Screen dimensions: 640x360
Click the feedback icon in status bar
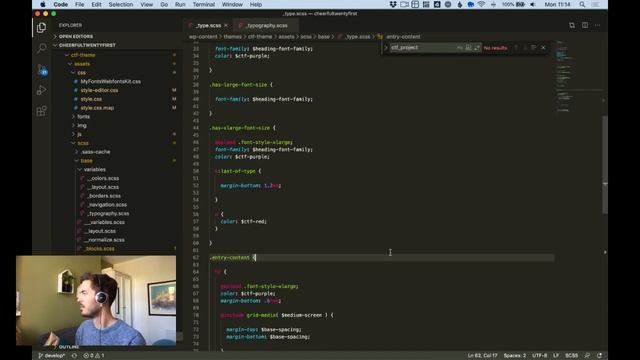587,356
